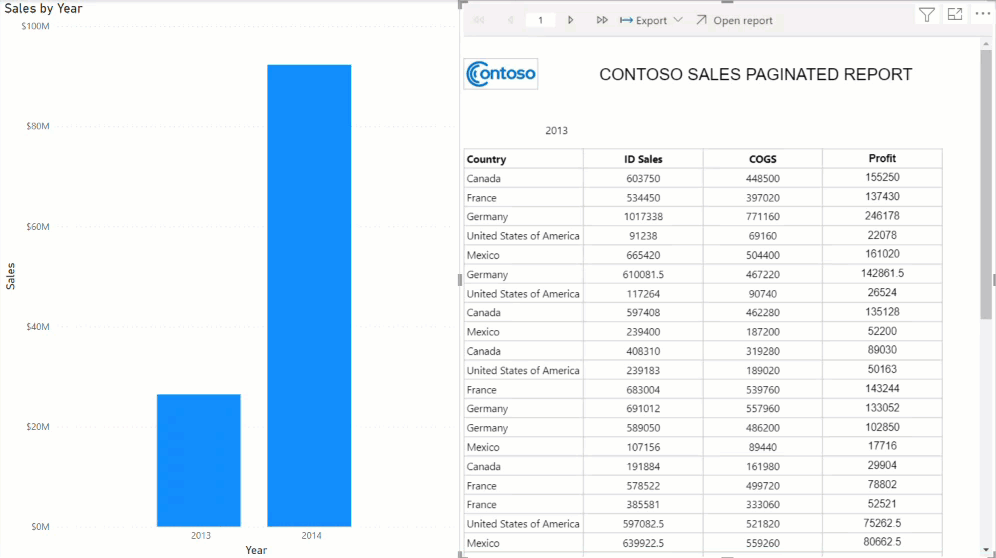Go to previous page of report
Image resolution: width=996 pixels, height=558 pixels.
coord(511,20)
